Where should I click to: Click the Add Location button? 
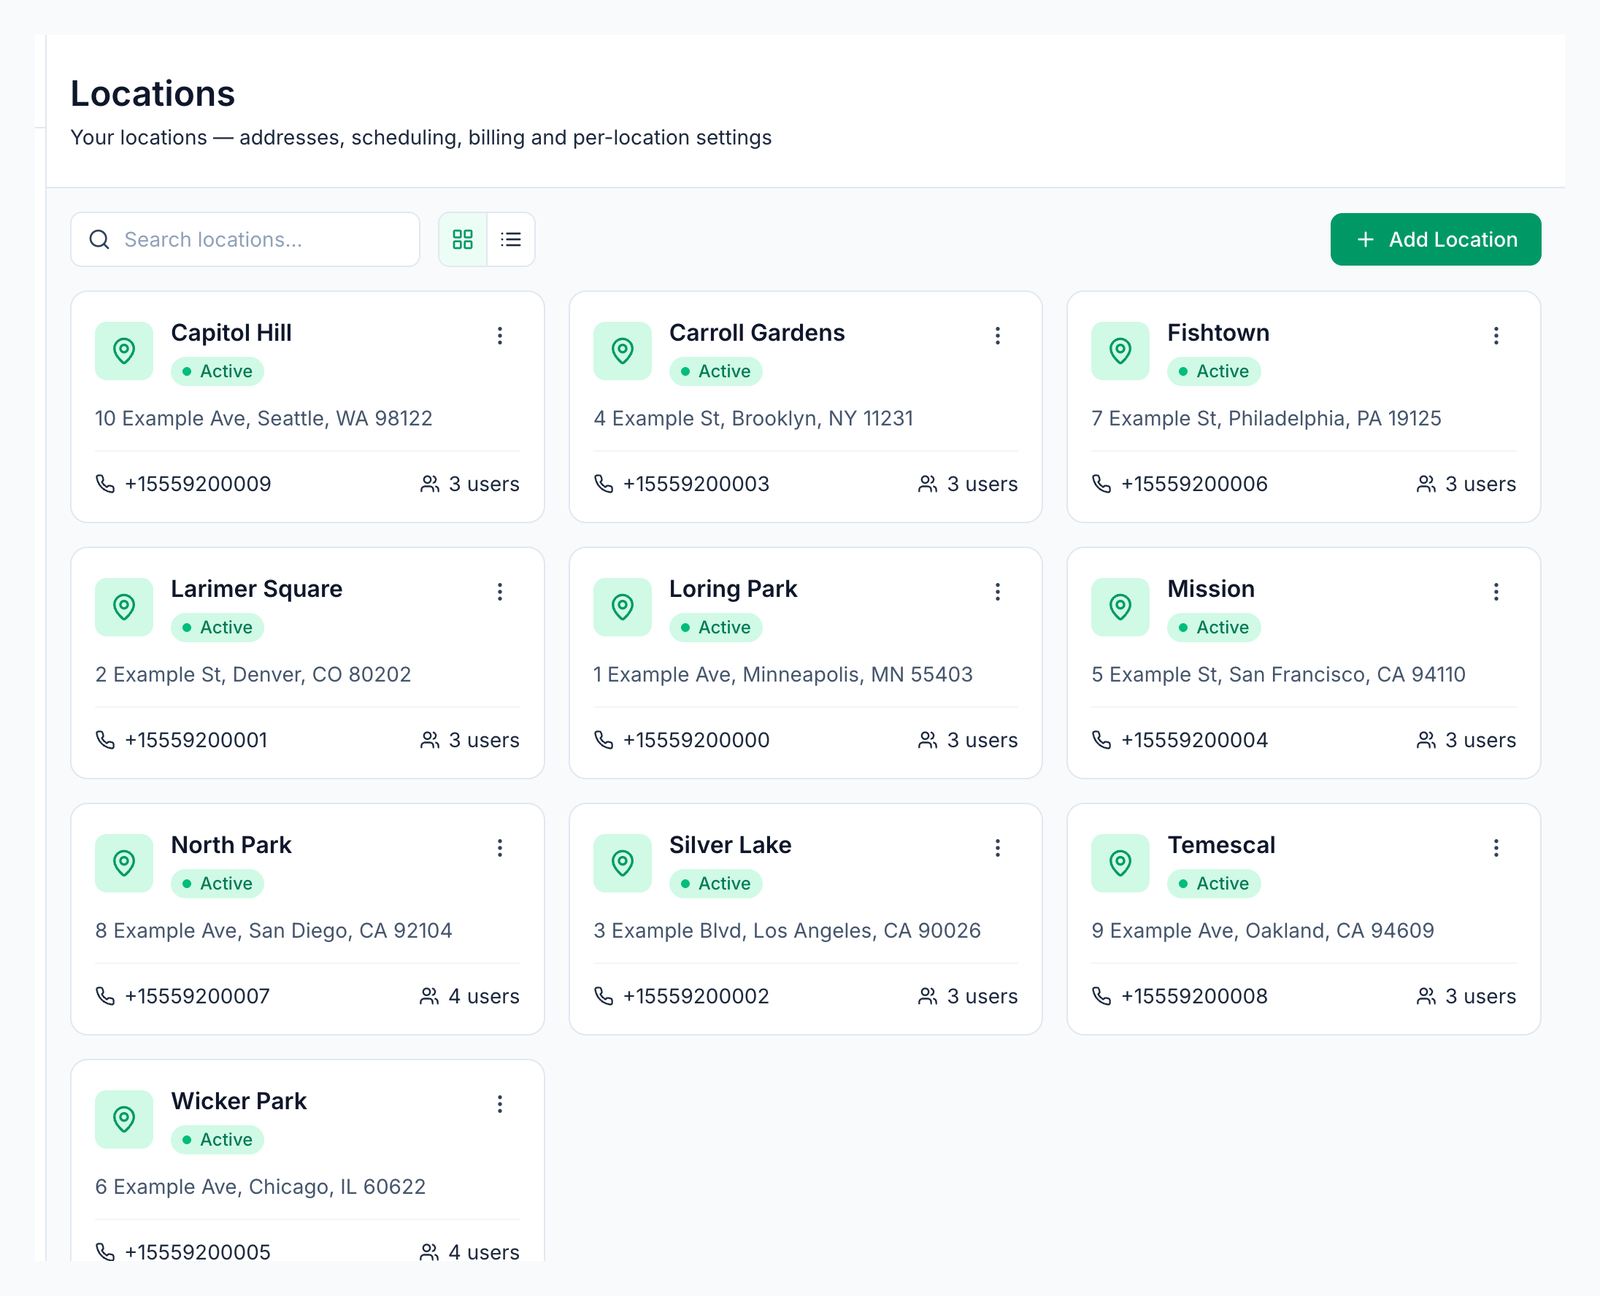tap(1435, 239)
